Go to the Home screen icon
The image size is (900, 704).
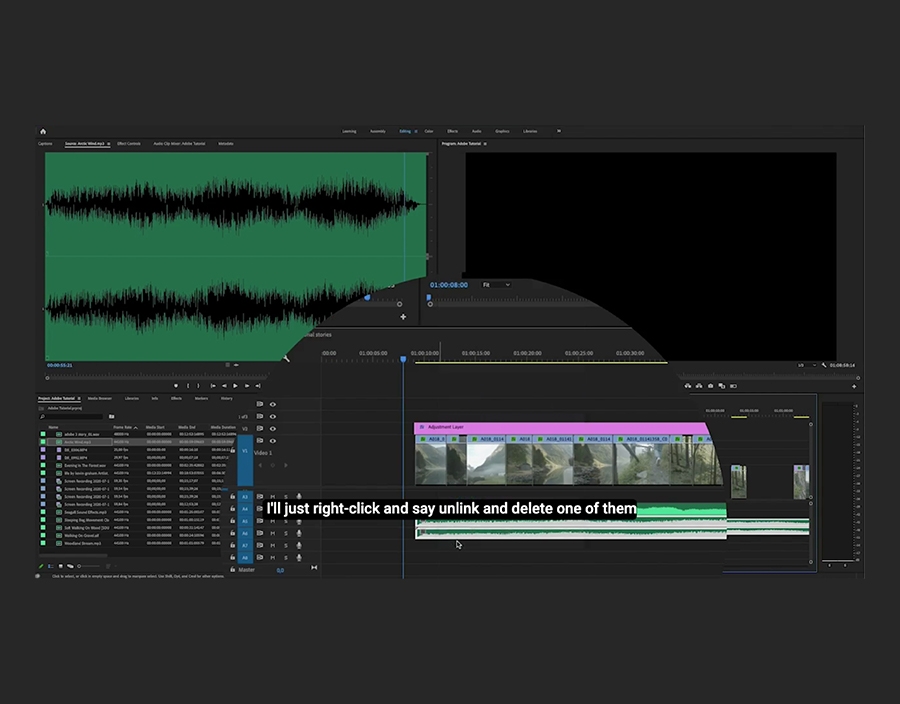(43, 131)
